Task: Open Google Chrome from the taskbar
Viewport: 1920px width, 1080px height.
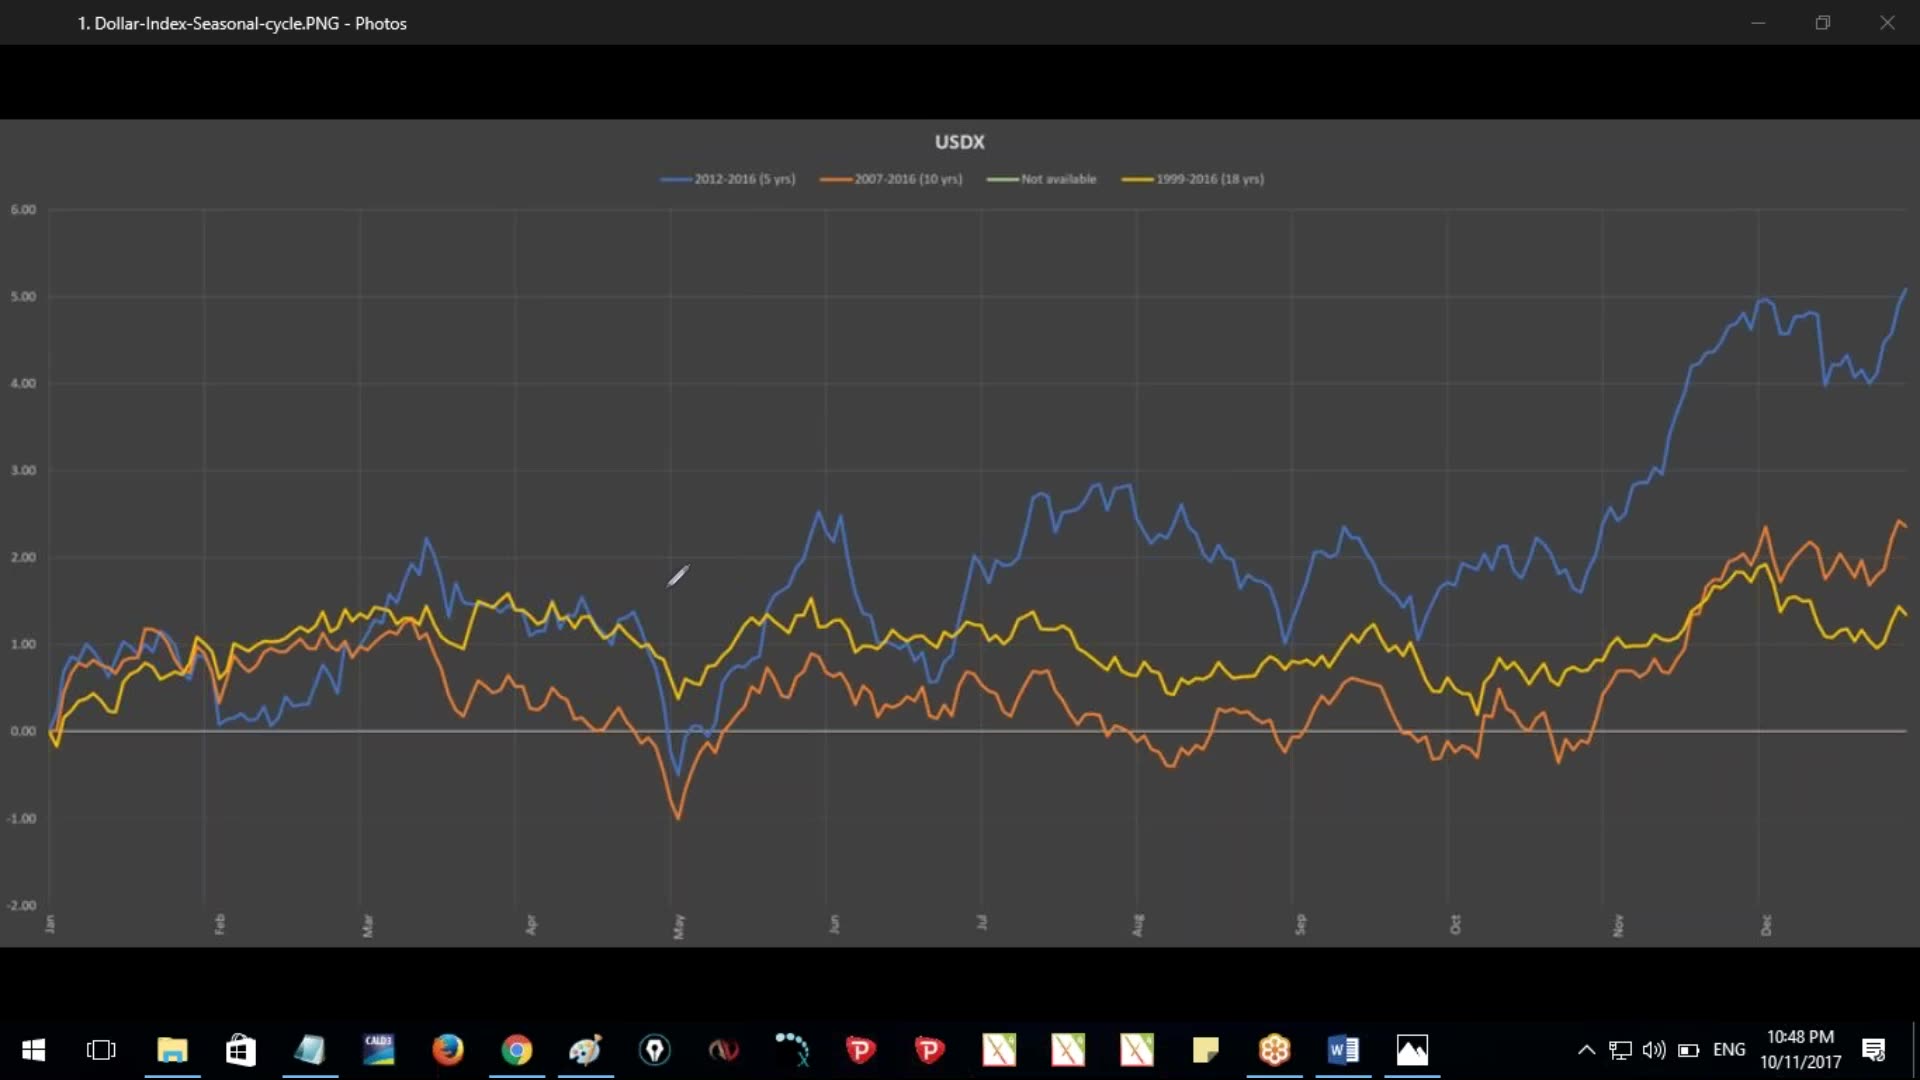Action: point(516,1050)
